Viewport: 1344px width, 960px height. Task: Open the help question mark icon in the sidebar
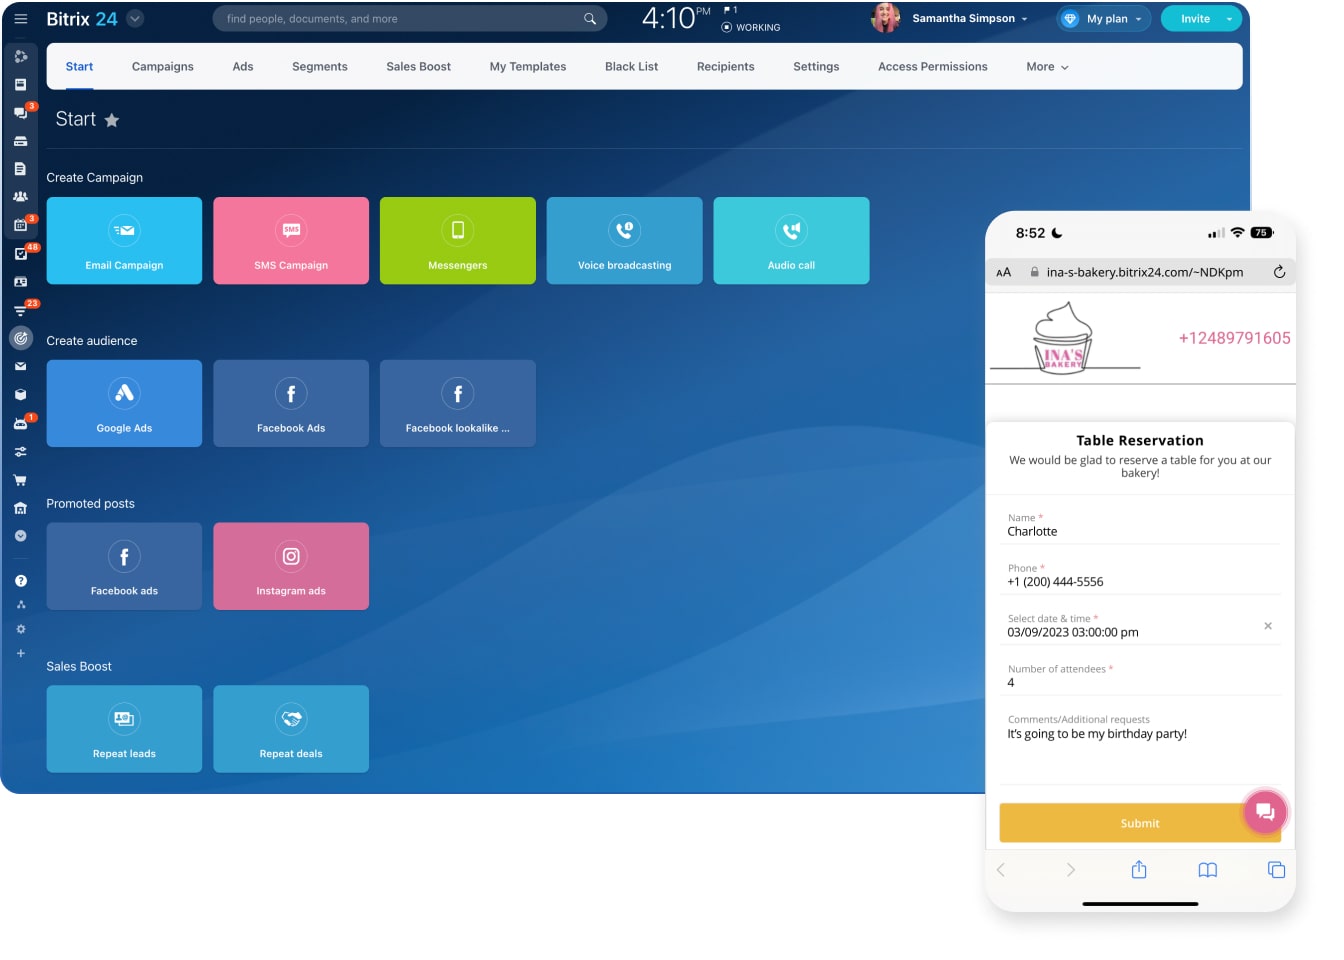(x=21, y=580)
